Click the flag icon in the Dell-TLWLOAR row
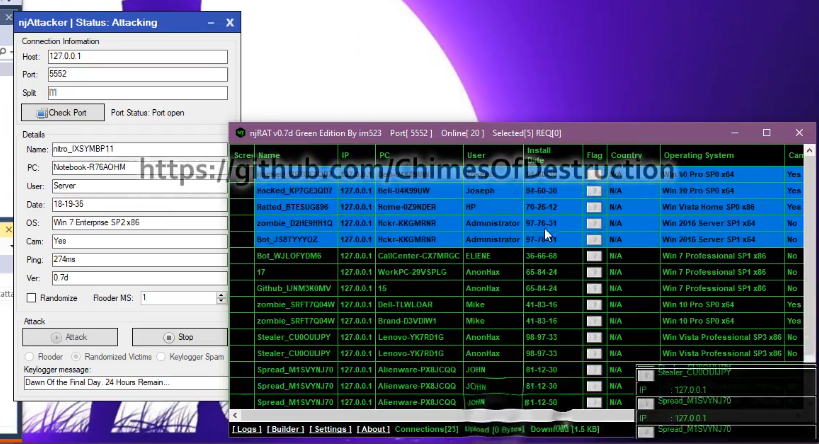Image resolution: width=819 pixels, height=444 pixels. (x=594, y=305)
